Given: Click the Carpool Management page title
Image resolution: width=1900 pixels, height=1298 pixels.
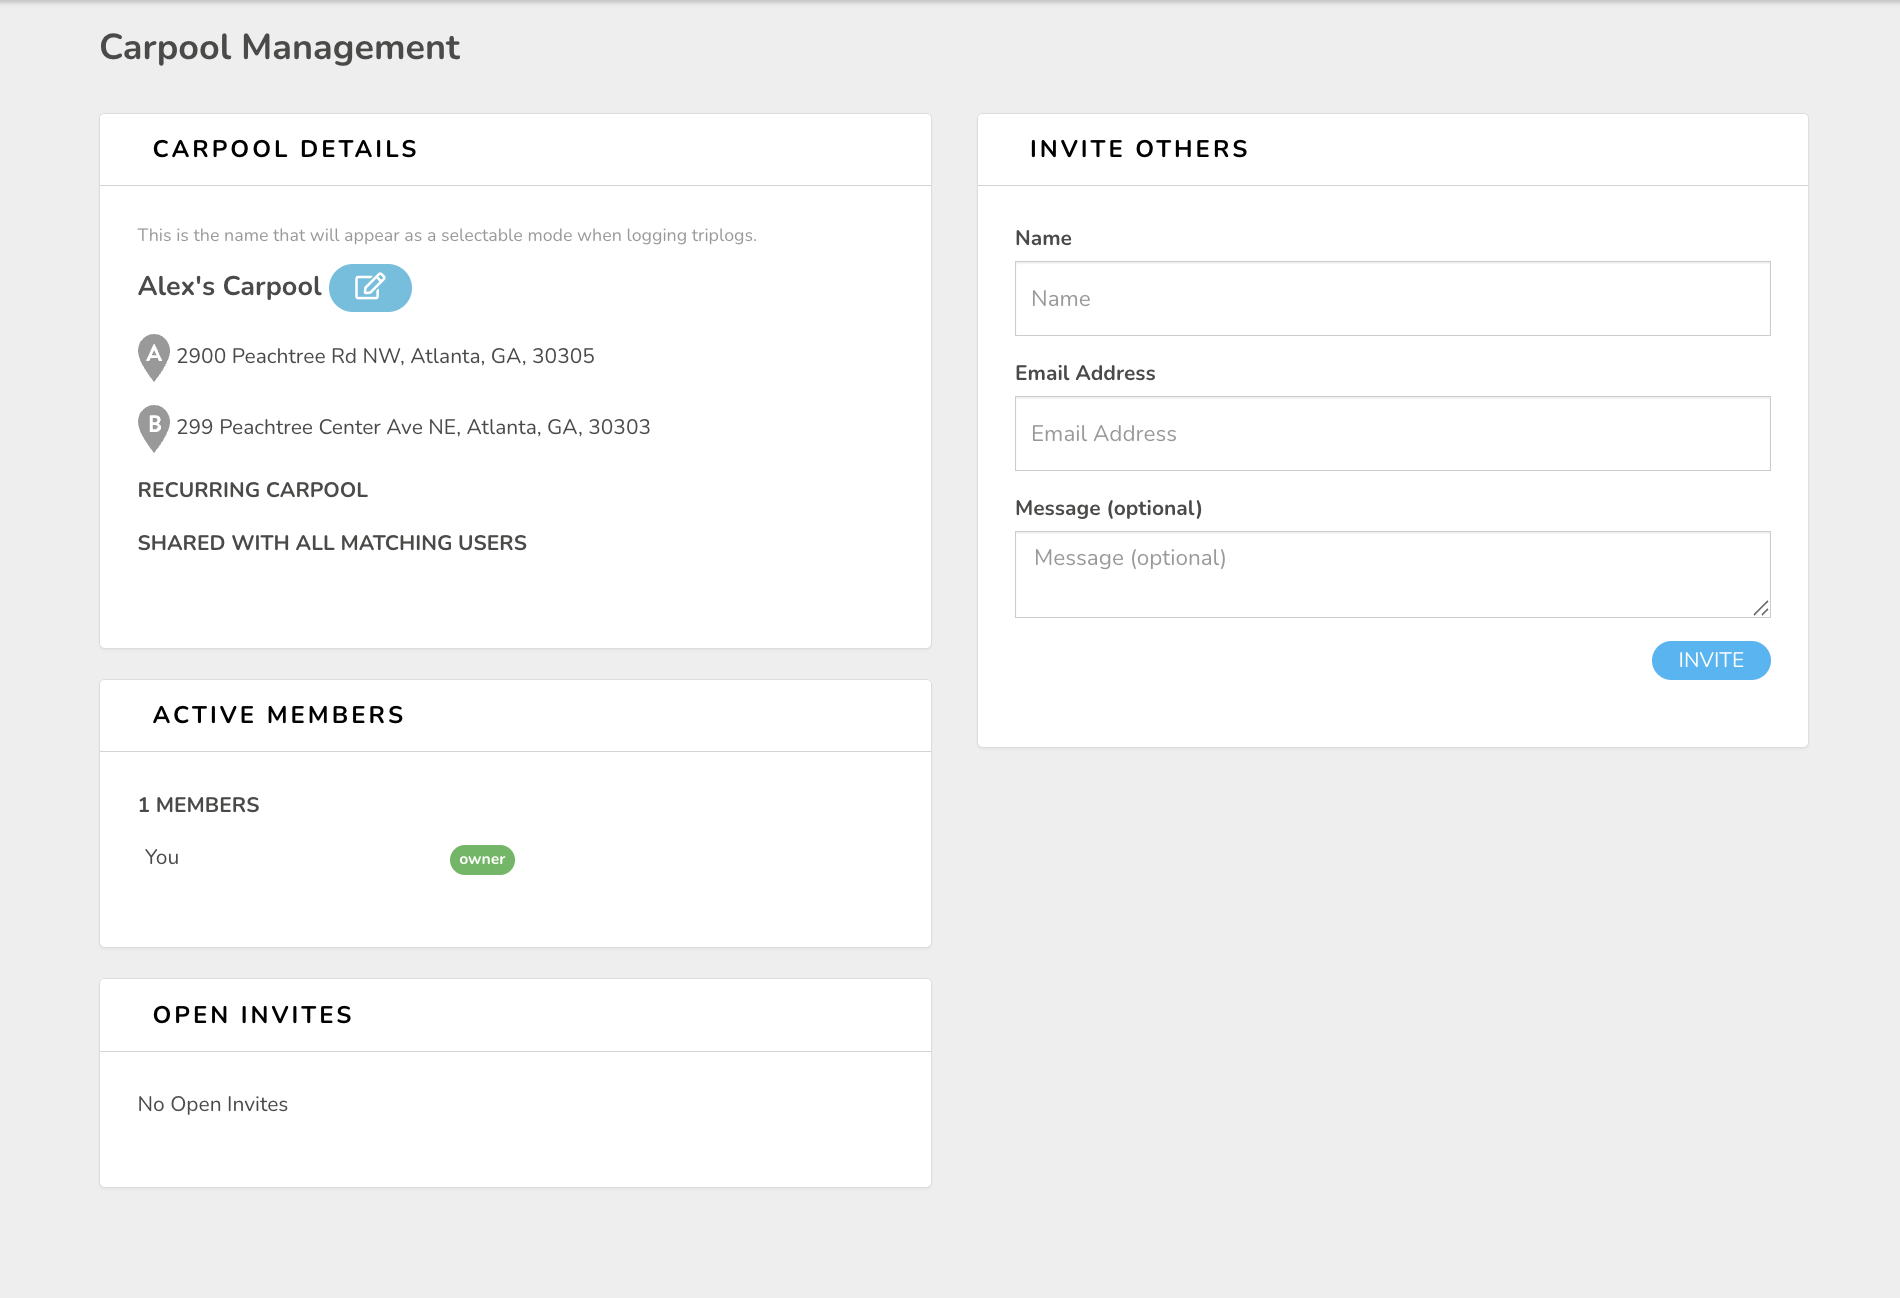Looking at the screenshot, I should (279, 46).
